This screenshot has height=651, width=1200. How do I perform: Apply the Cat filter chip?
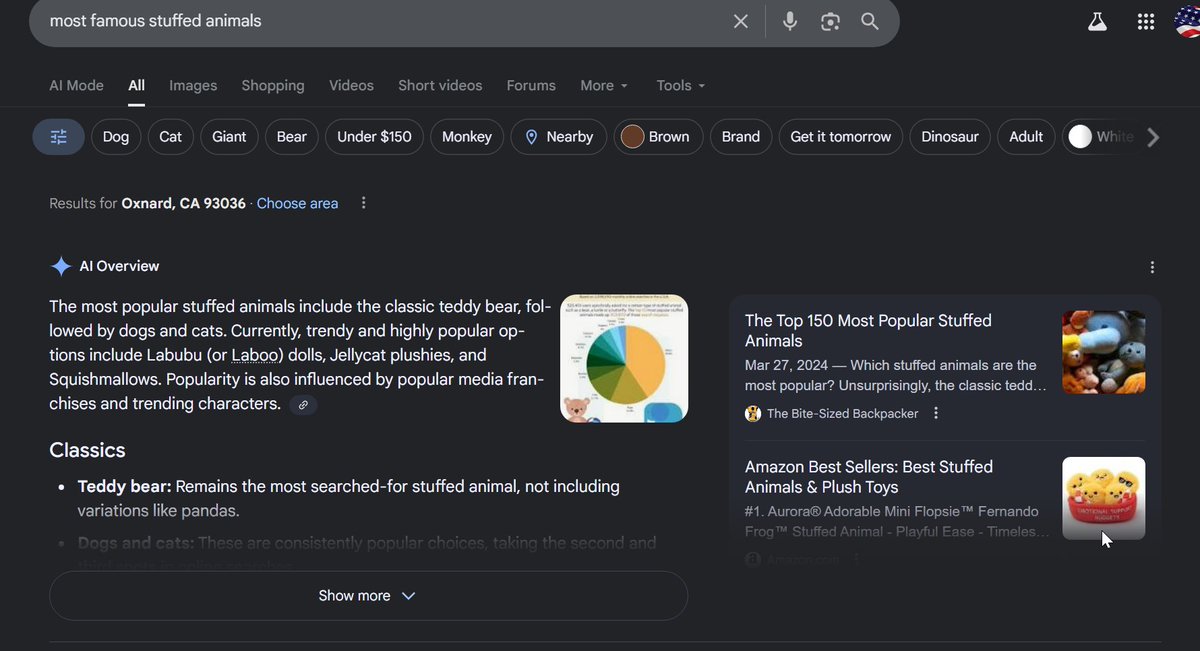171,137
